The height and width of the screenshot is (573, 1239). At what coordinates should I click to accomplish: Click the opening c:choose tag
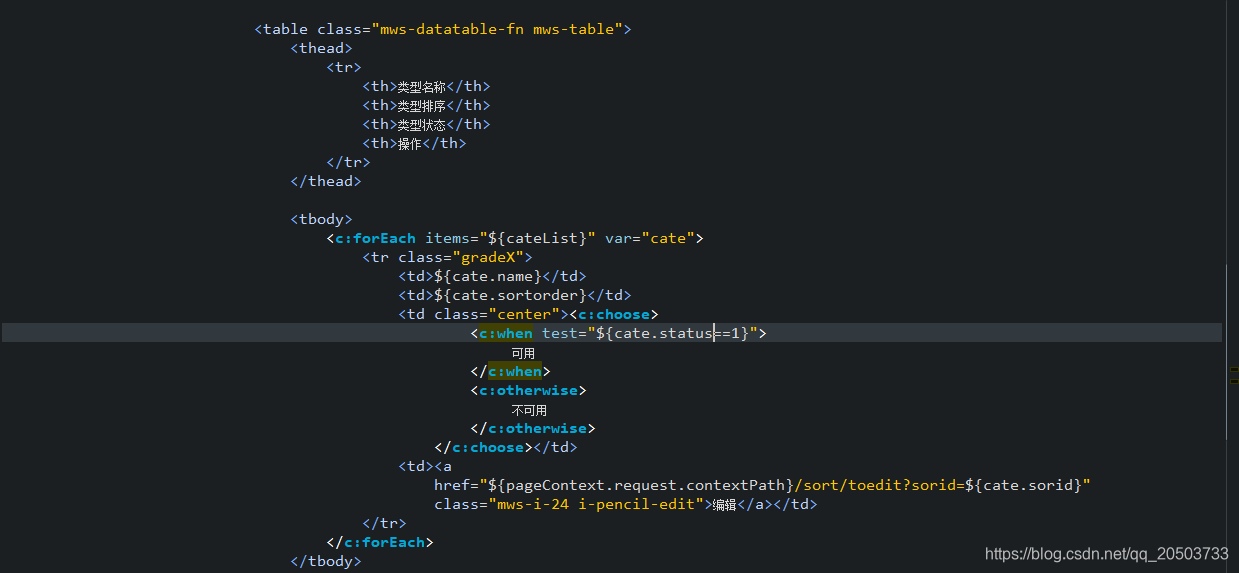614,314
